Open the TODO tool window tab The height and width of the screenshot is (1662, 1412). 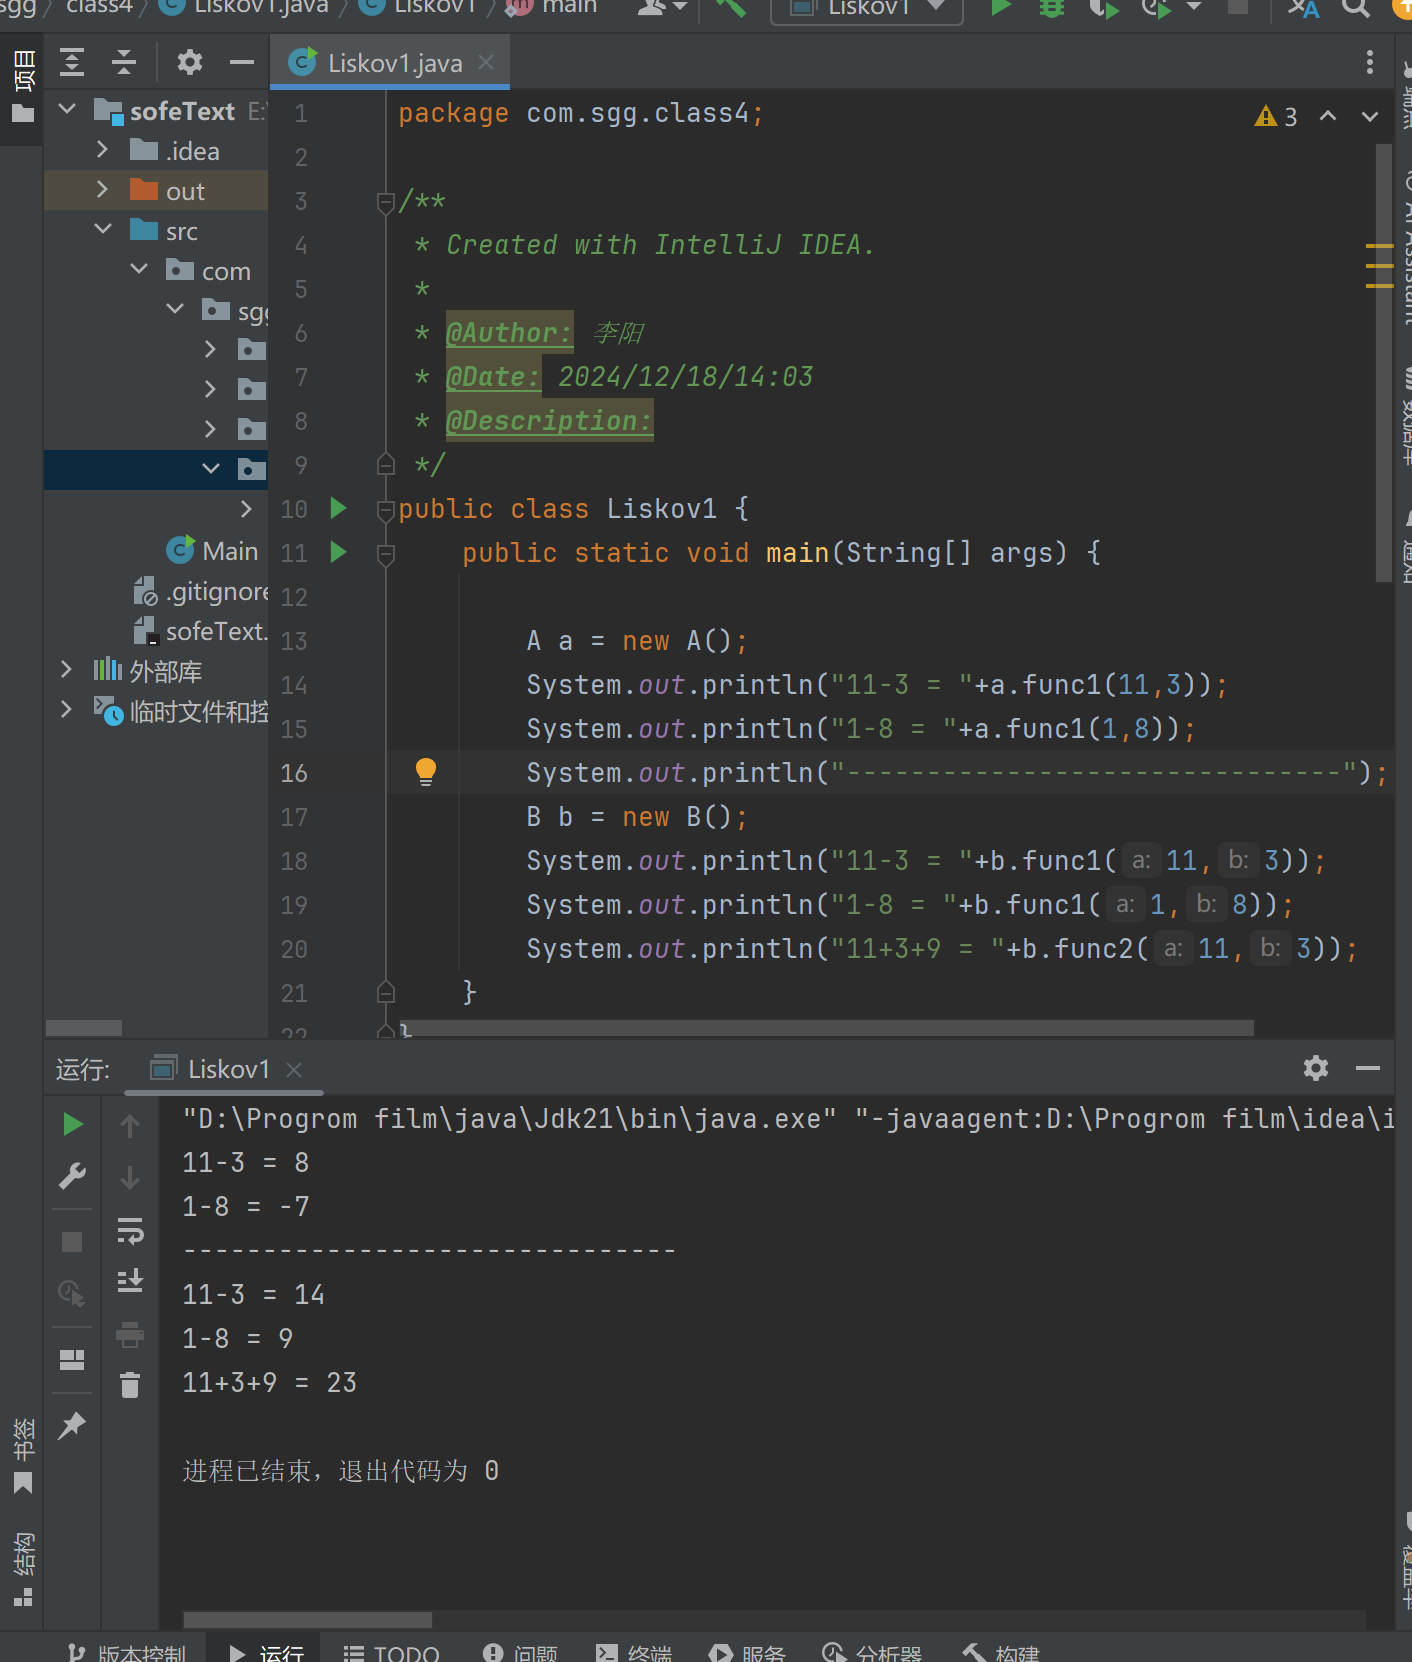point(391,1652)
